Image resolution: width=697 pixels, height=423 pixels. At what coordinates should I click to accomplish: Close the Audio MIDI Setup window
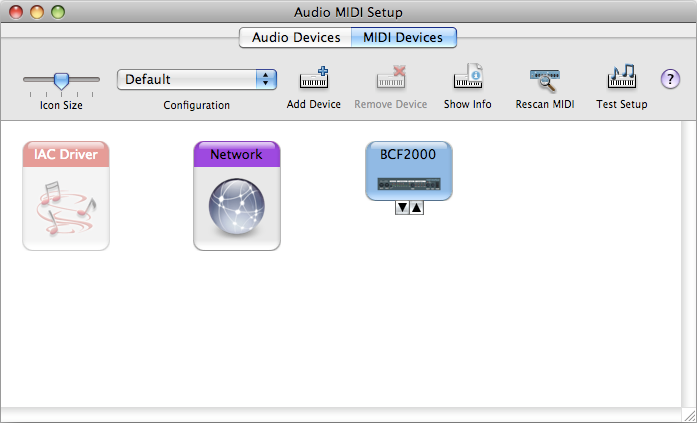(x=16, y=12)
